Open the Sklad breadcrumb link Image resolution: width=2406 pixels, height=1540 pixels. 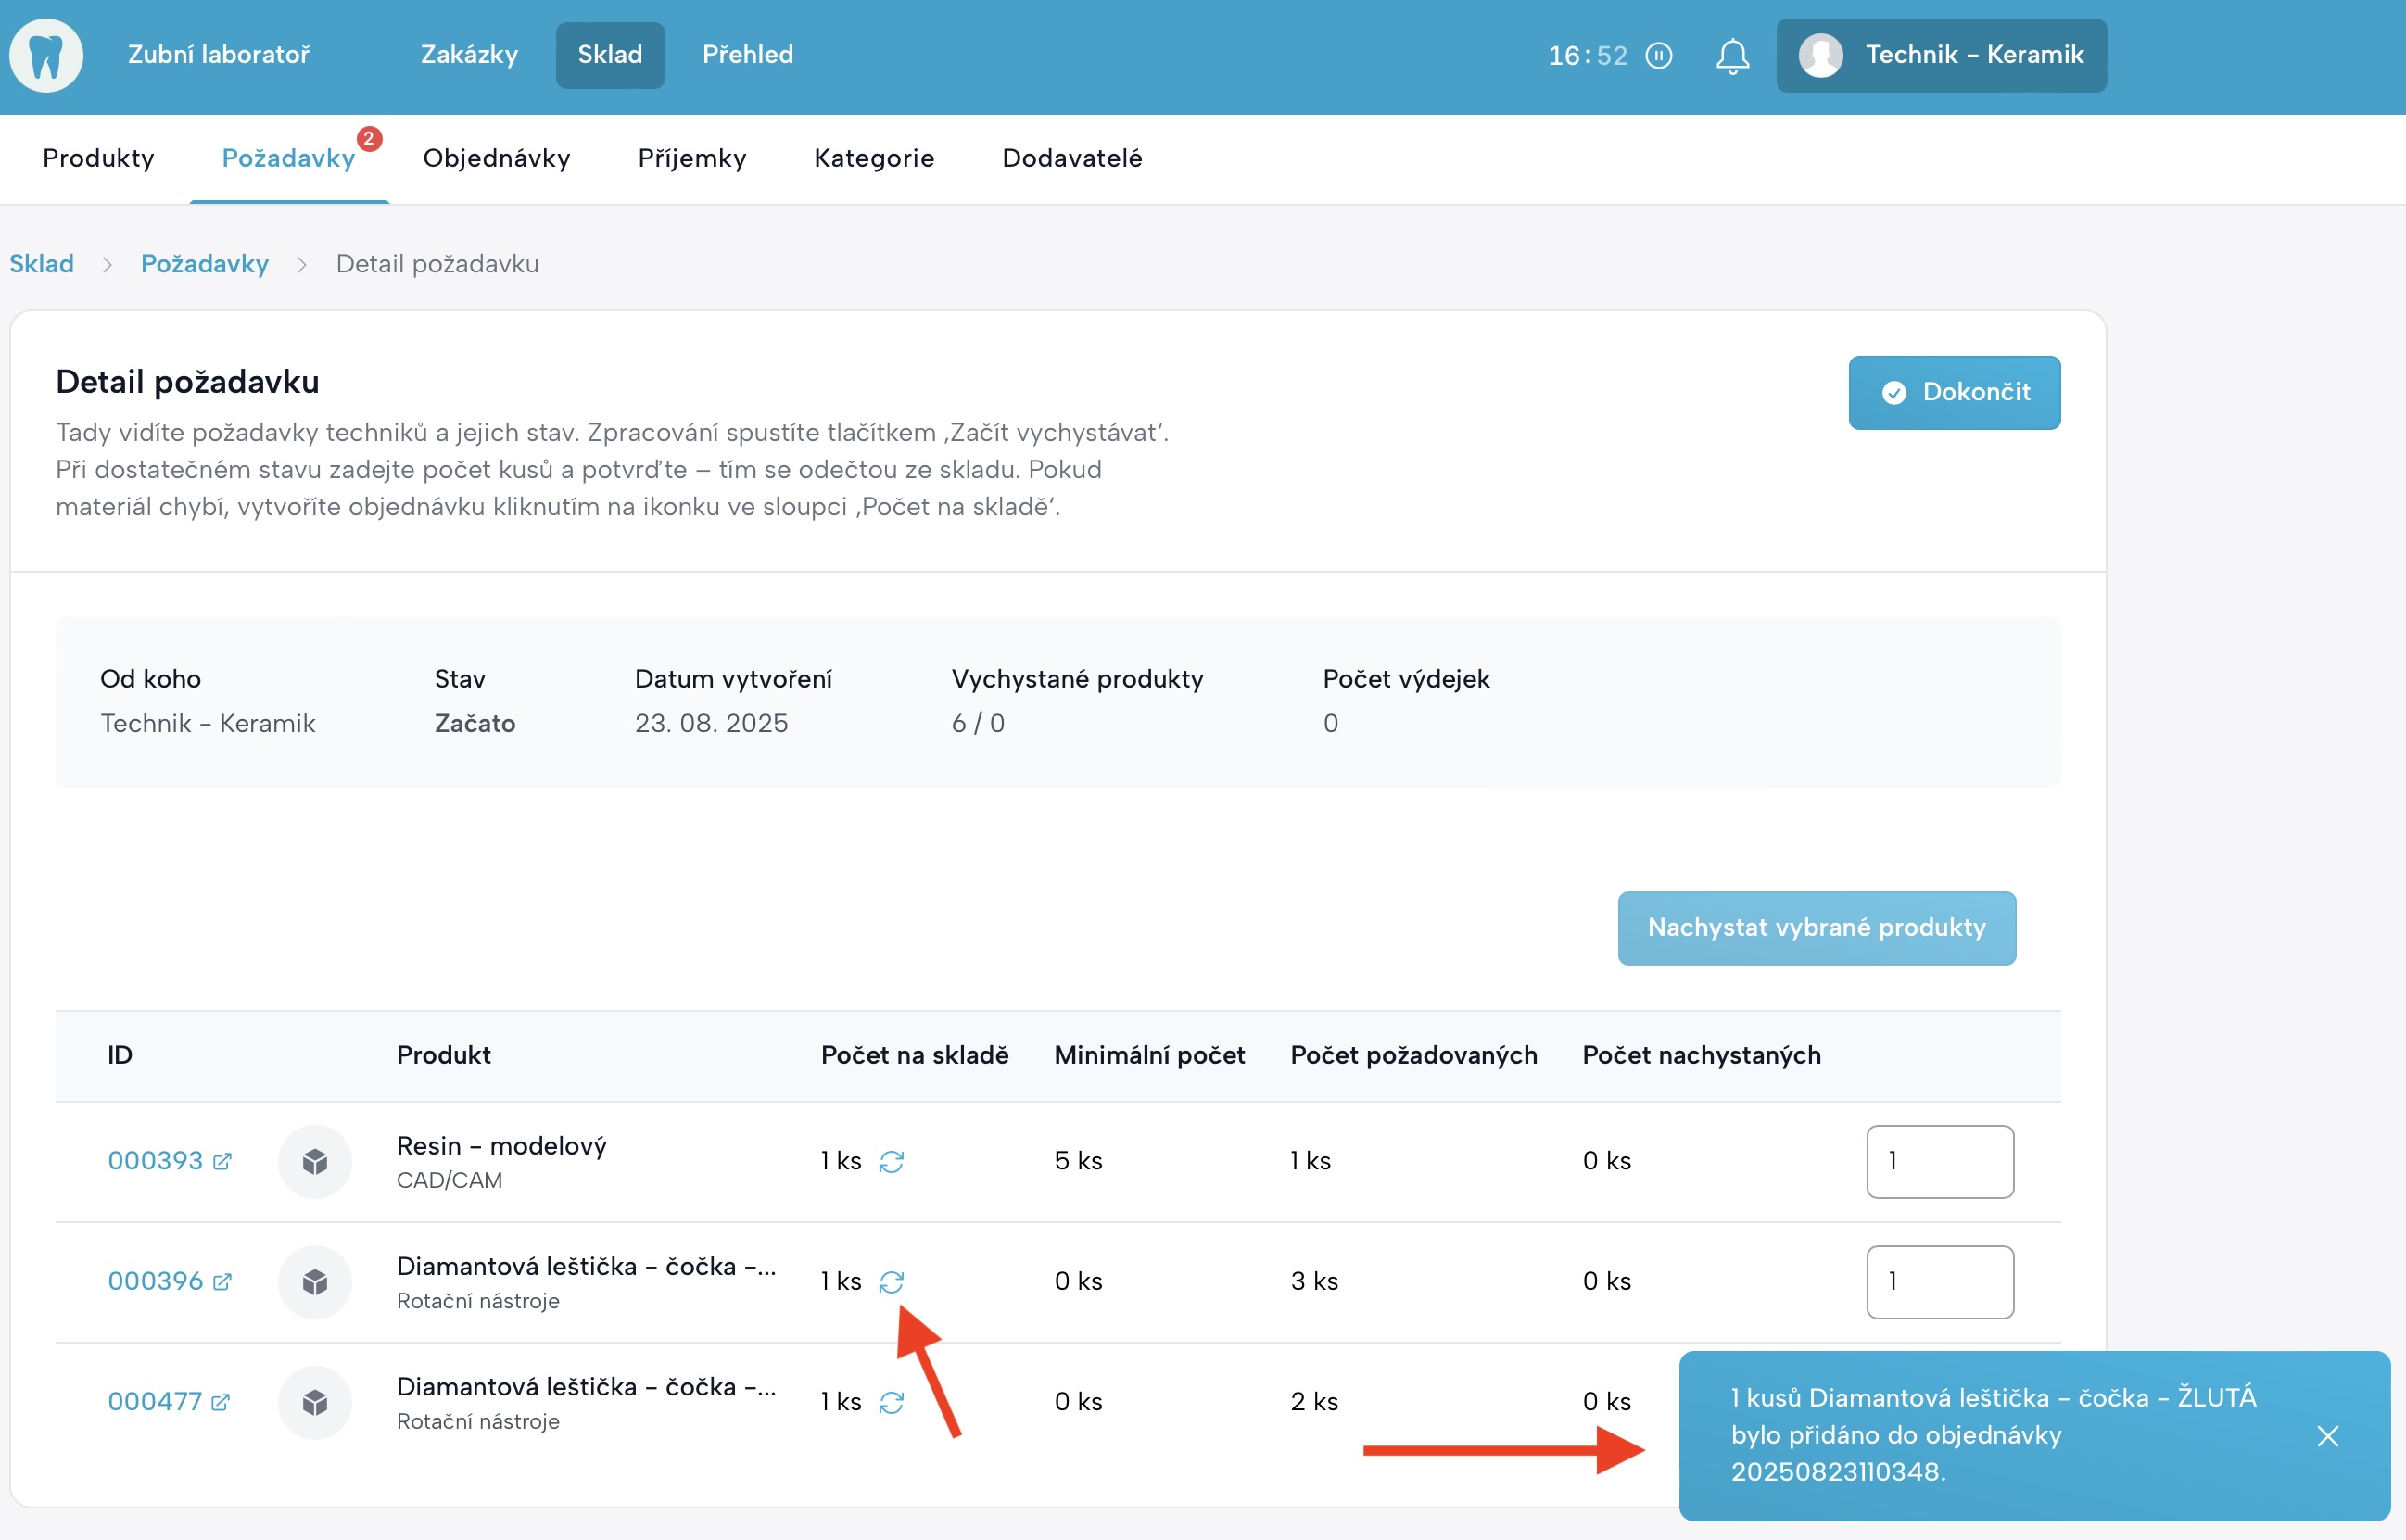[x=42, y=263]
